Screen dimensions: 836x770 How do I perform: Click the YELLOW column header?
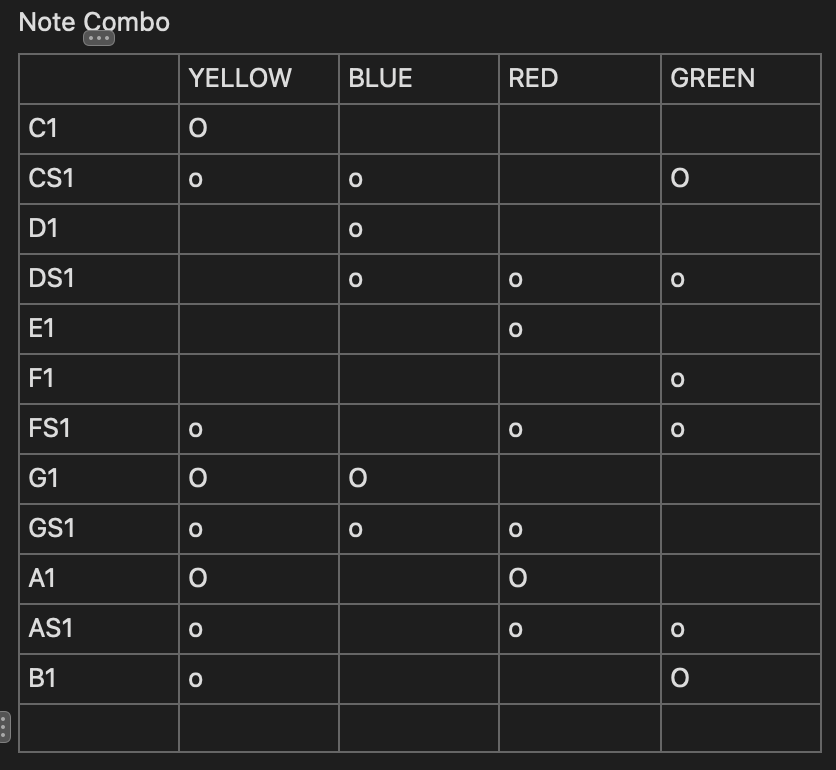(239, 78)
